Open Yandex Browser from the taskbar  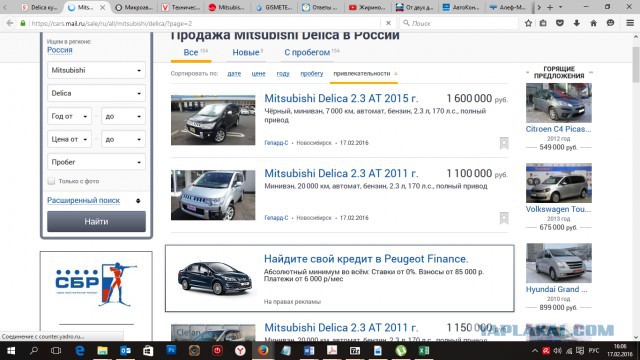click(240, 351)
